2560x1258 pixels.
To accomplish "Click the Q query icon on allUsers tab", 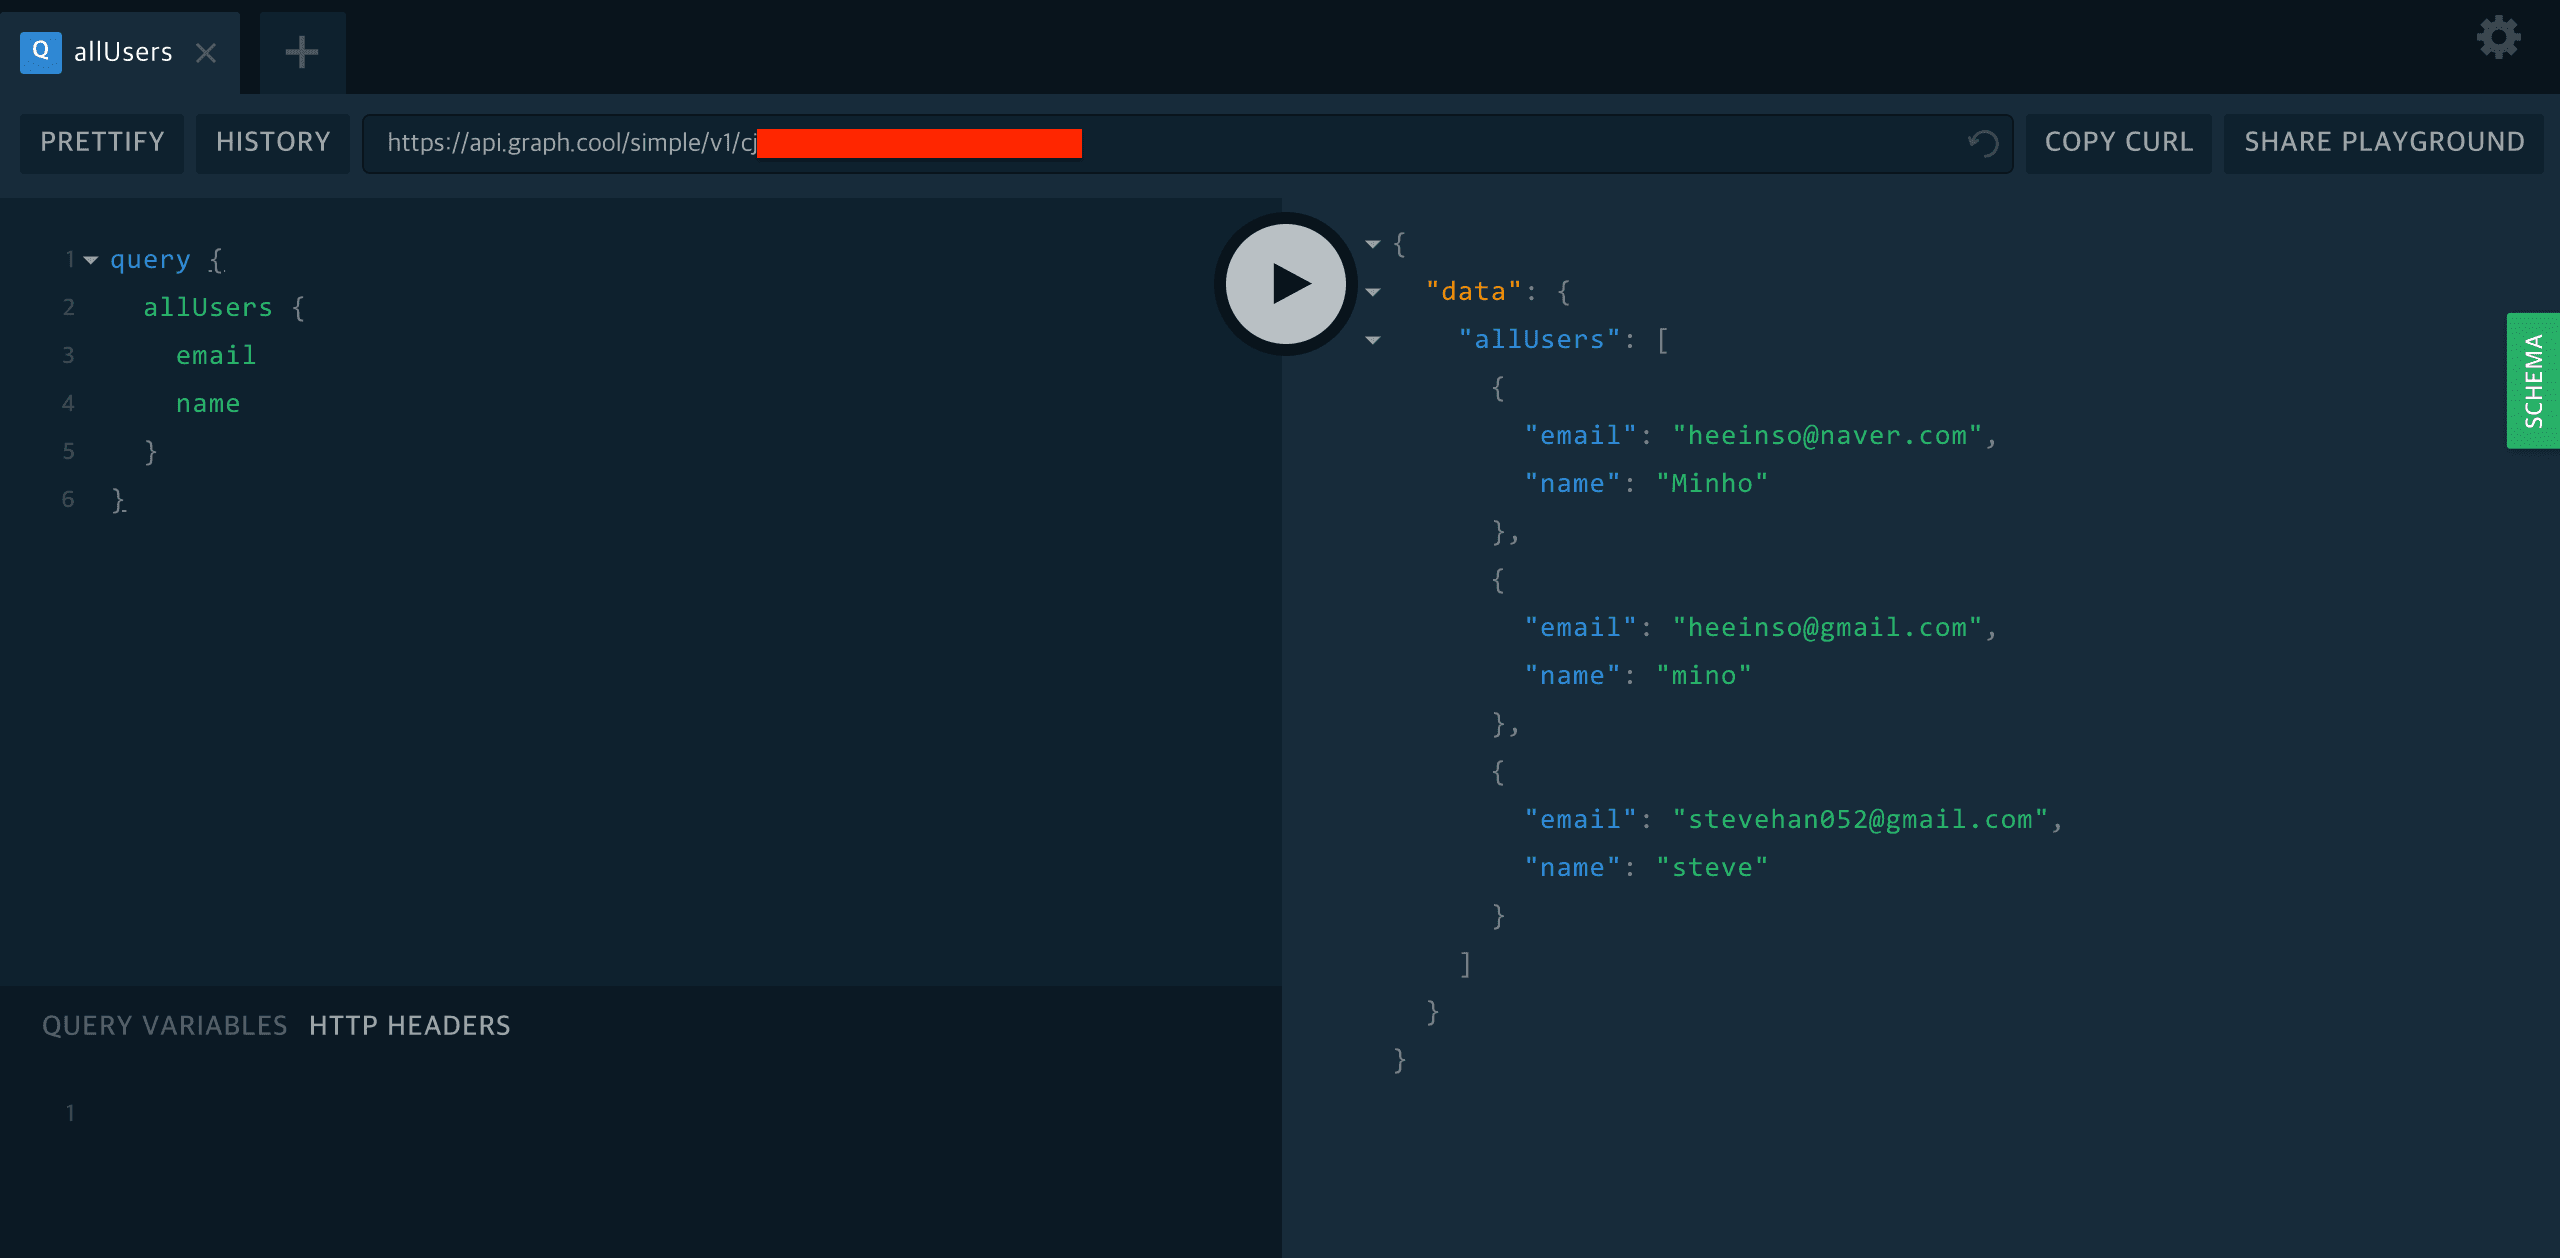I will tap(41, 52).
